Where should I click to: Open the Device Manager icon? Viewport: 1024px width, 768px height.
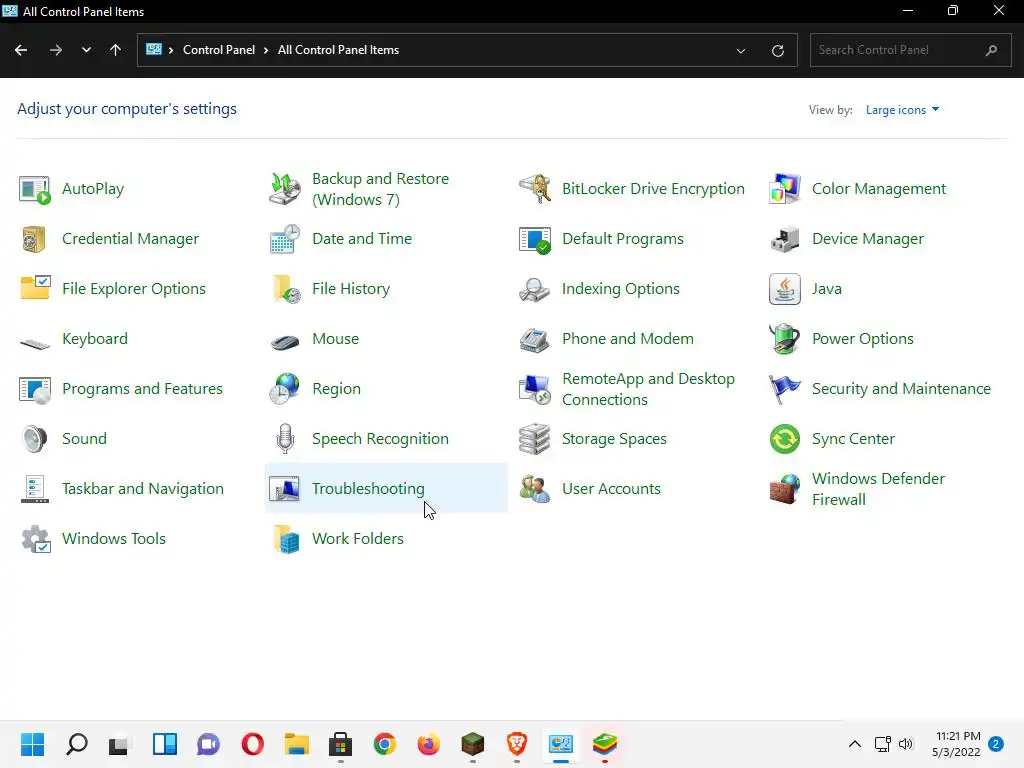pyautogui.click(x=784, y=239)
